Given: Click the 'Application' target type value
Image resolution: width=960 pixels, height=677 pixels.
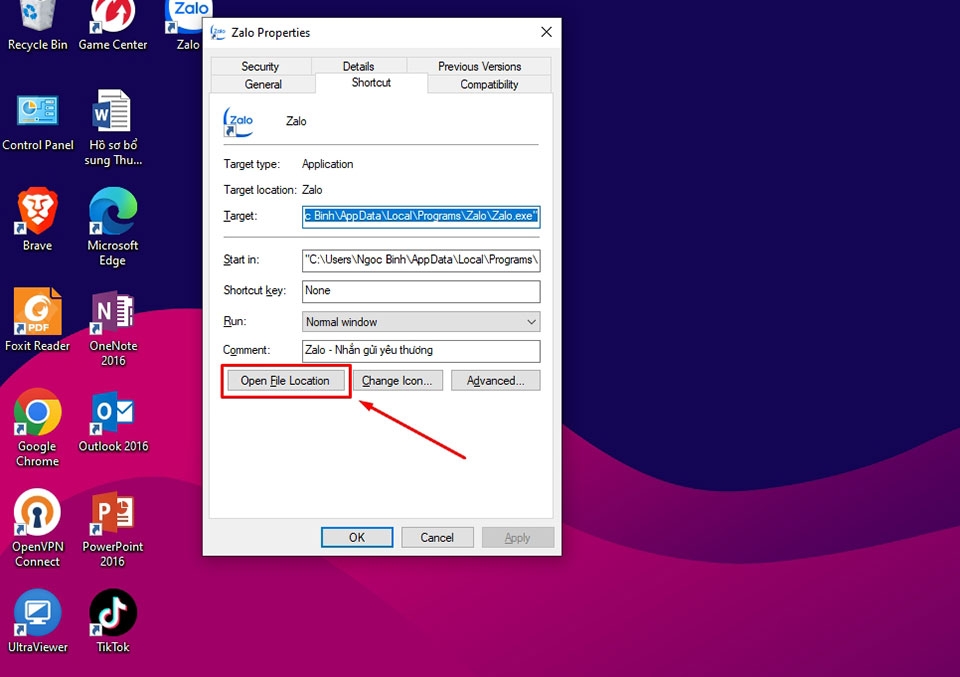Looking at the screenshot, I should tap(328, 164).
